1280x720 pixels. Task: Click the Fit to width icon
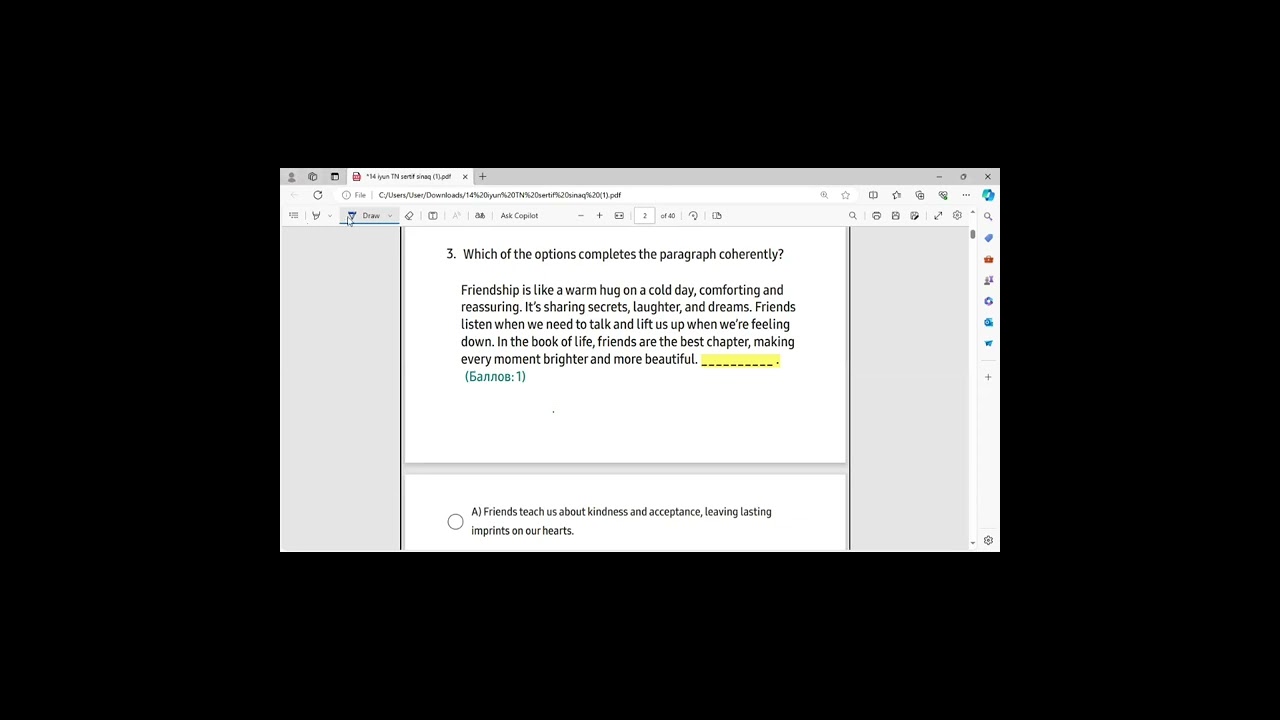tap(619, 216)
